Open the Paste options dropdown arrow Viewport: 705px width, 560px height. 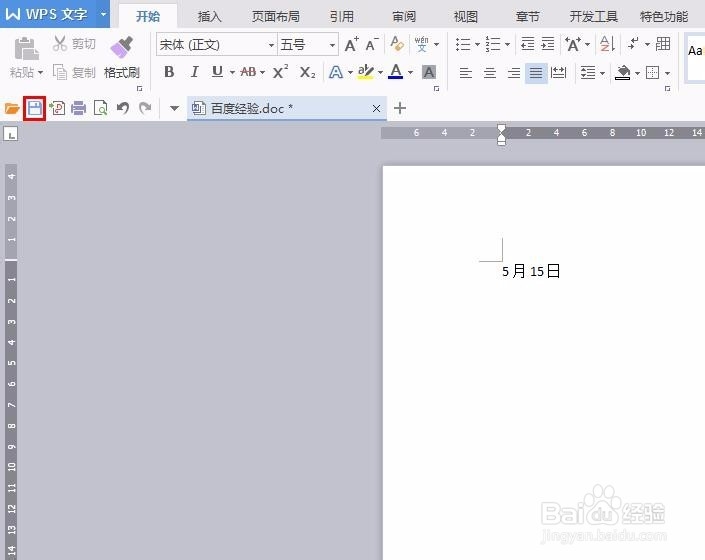tap(40, 72)
